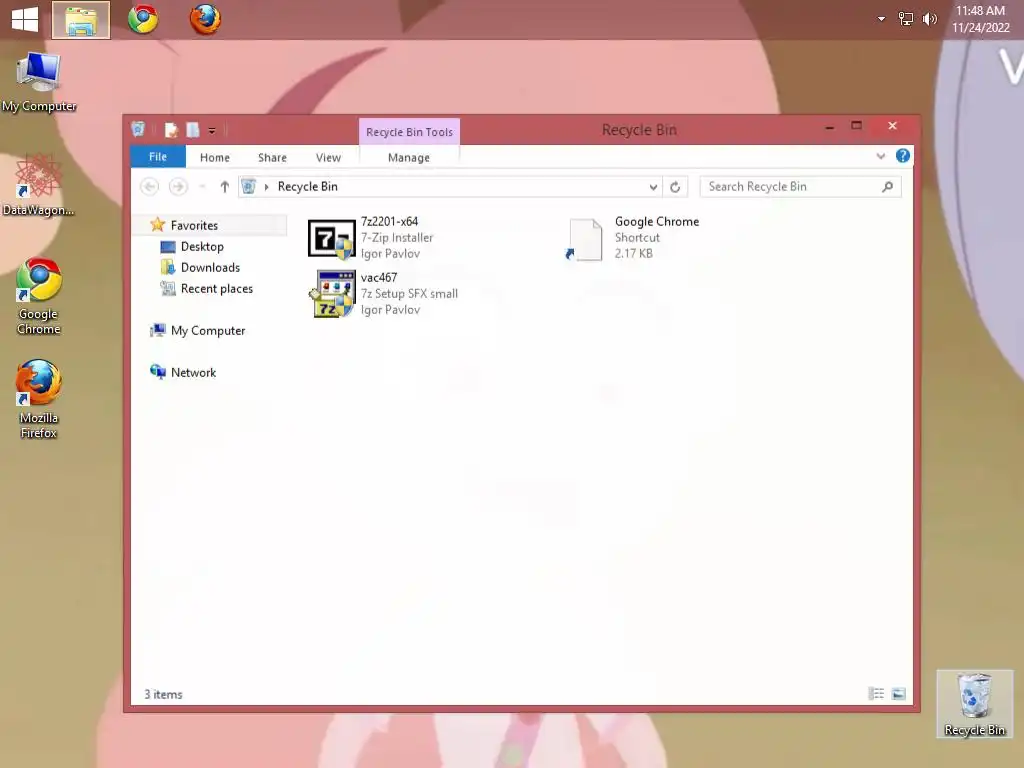This screenshot has height=768, width=1024.
Task: Click the Properties quick access toolbar icon
Action: [x=171, y=130]
